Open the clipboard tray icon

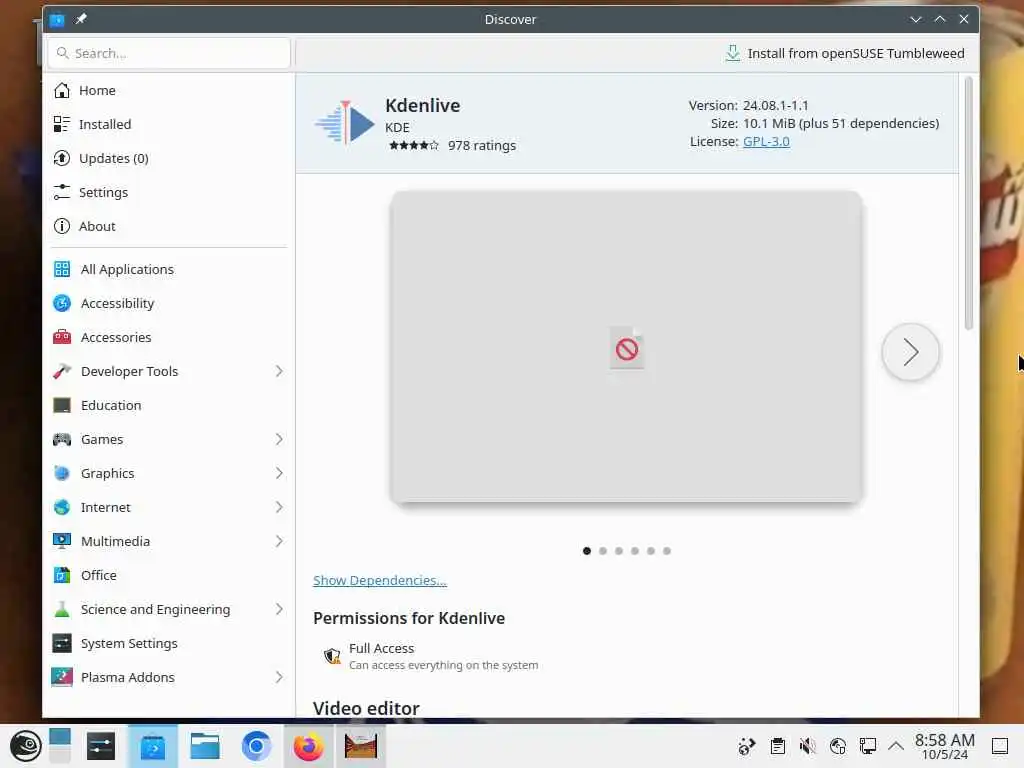point(777,746)
